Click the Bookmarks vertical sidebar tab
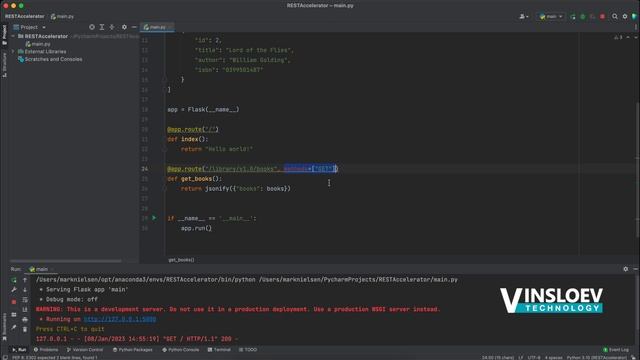Screen dimensions: 640x360 (x=4, y=326)
